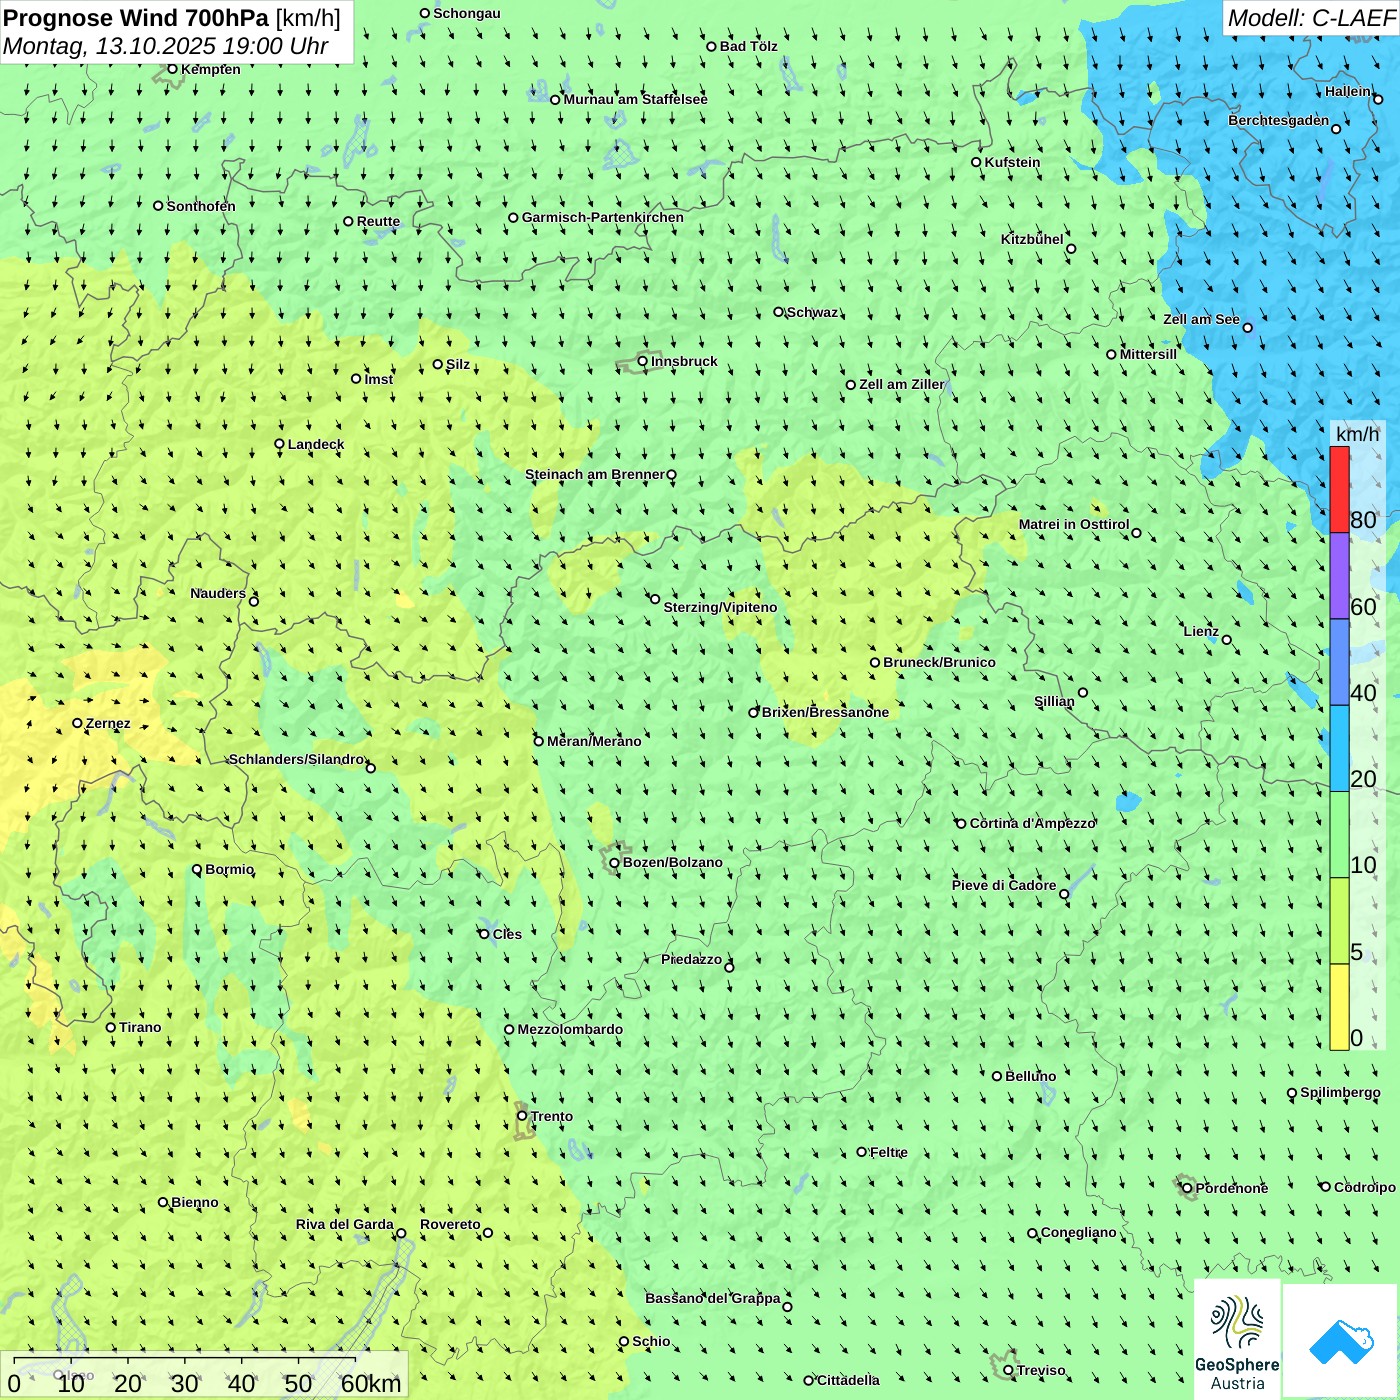Click the Zell am Ziller label
Screen dimensions: 1400x1400
(902, 384)
